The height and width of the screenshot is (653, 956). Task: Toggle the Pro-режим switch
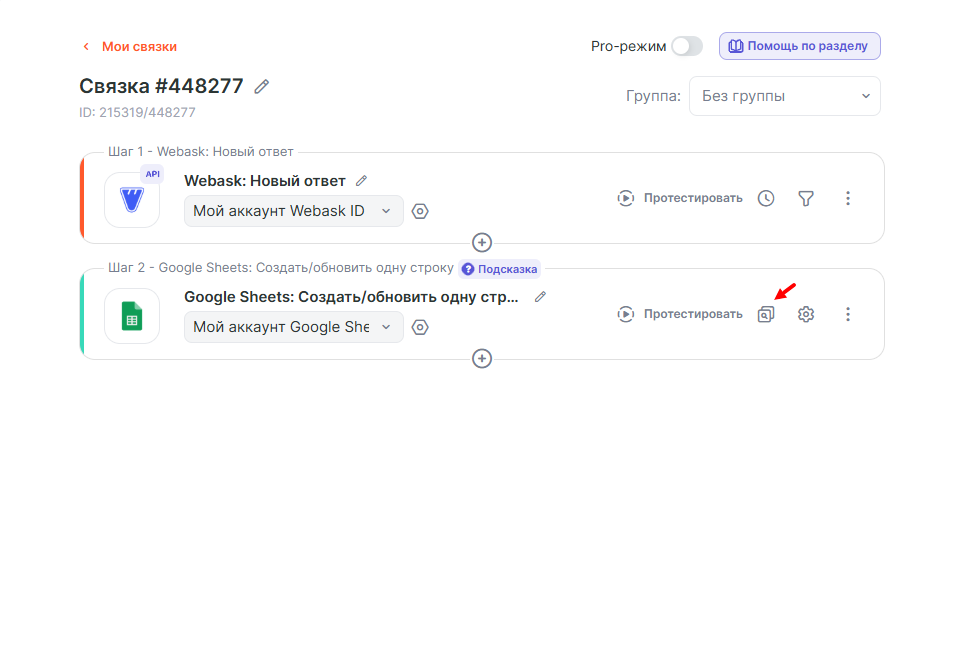(686, 46)
